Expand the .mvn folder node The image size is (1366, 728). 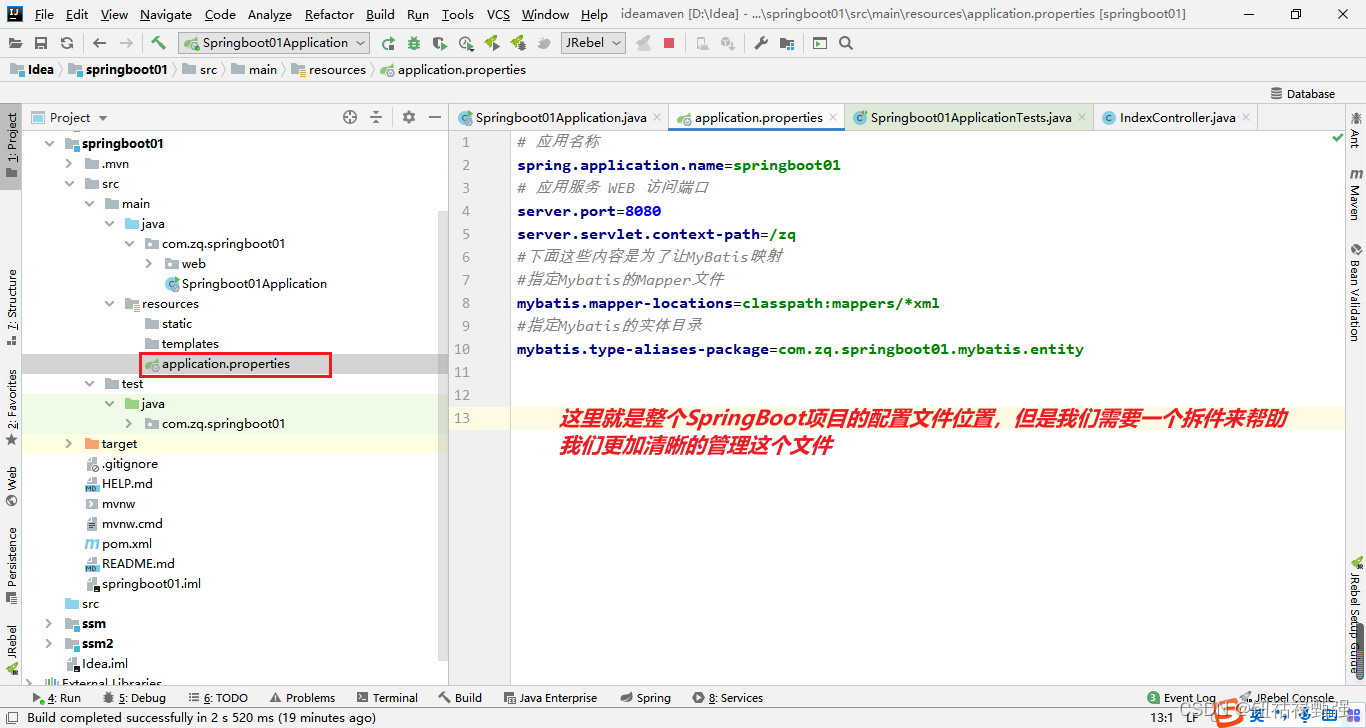coord(69,164)
